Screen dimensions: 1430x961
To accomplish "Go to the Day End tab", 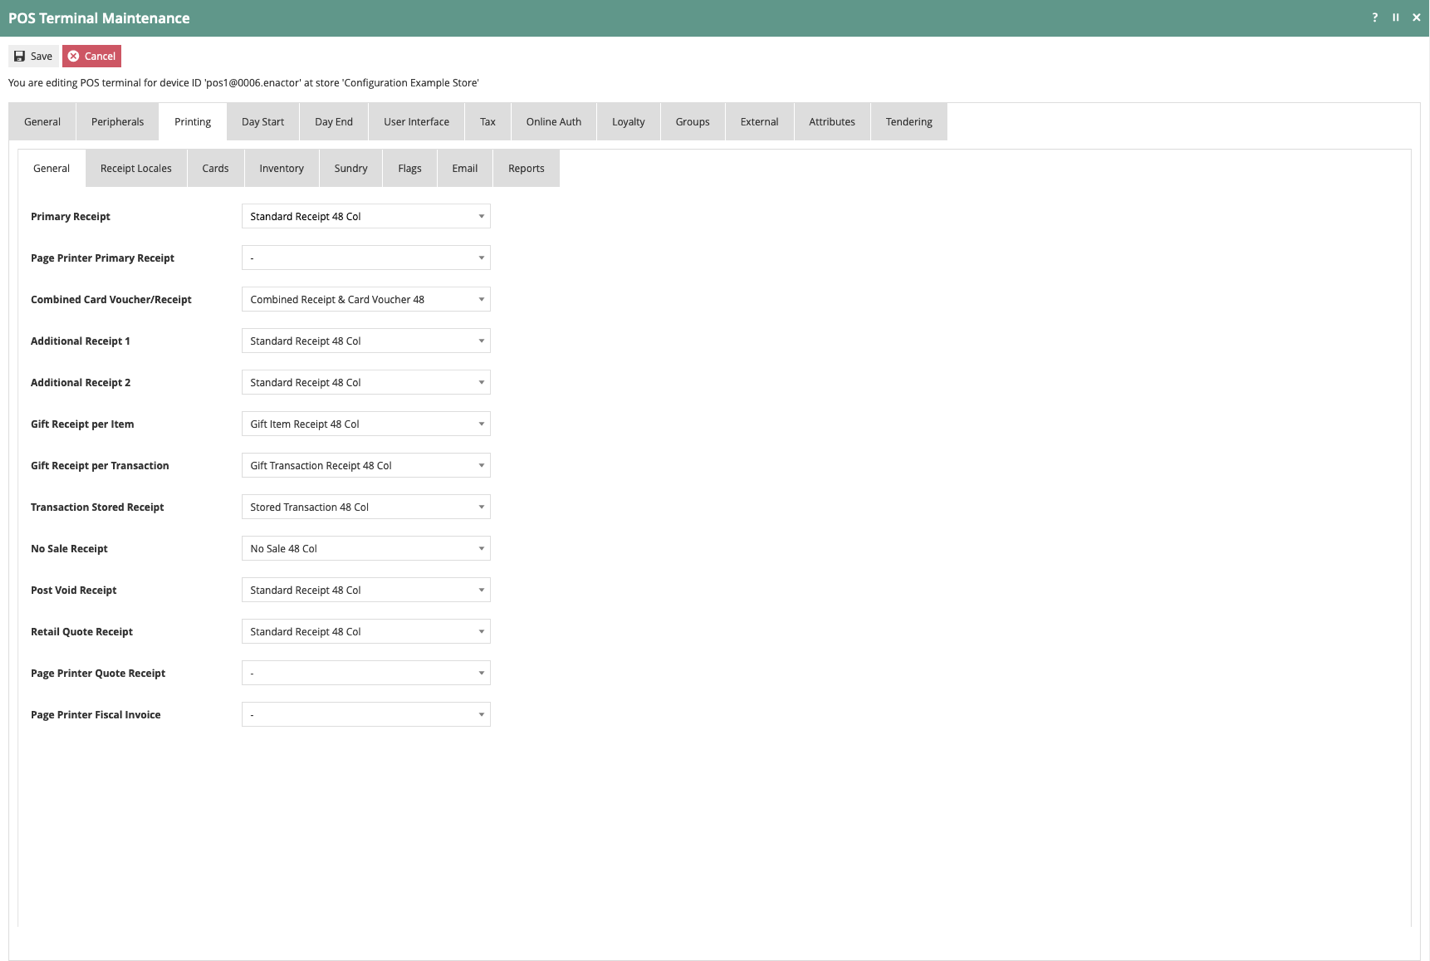I will [334, 122].
